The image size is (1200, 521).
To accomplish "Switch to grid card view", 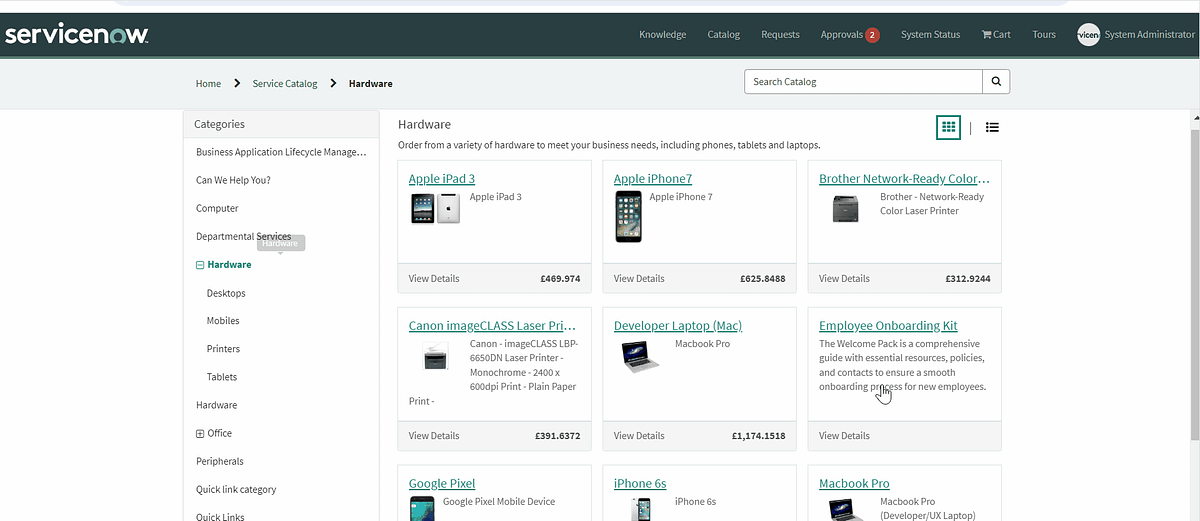I will click(x=948, y=127).
